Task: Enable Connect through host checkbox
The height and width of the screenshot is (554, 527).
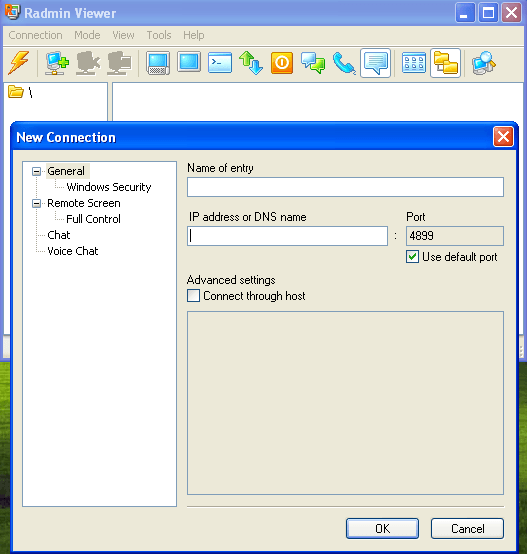Action: [193, 296]
